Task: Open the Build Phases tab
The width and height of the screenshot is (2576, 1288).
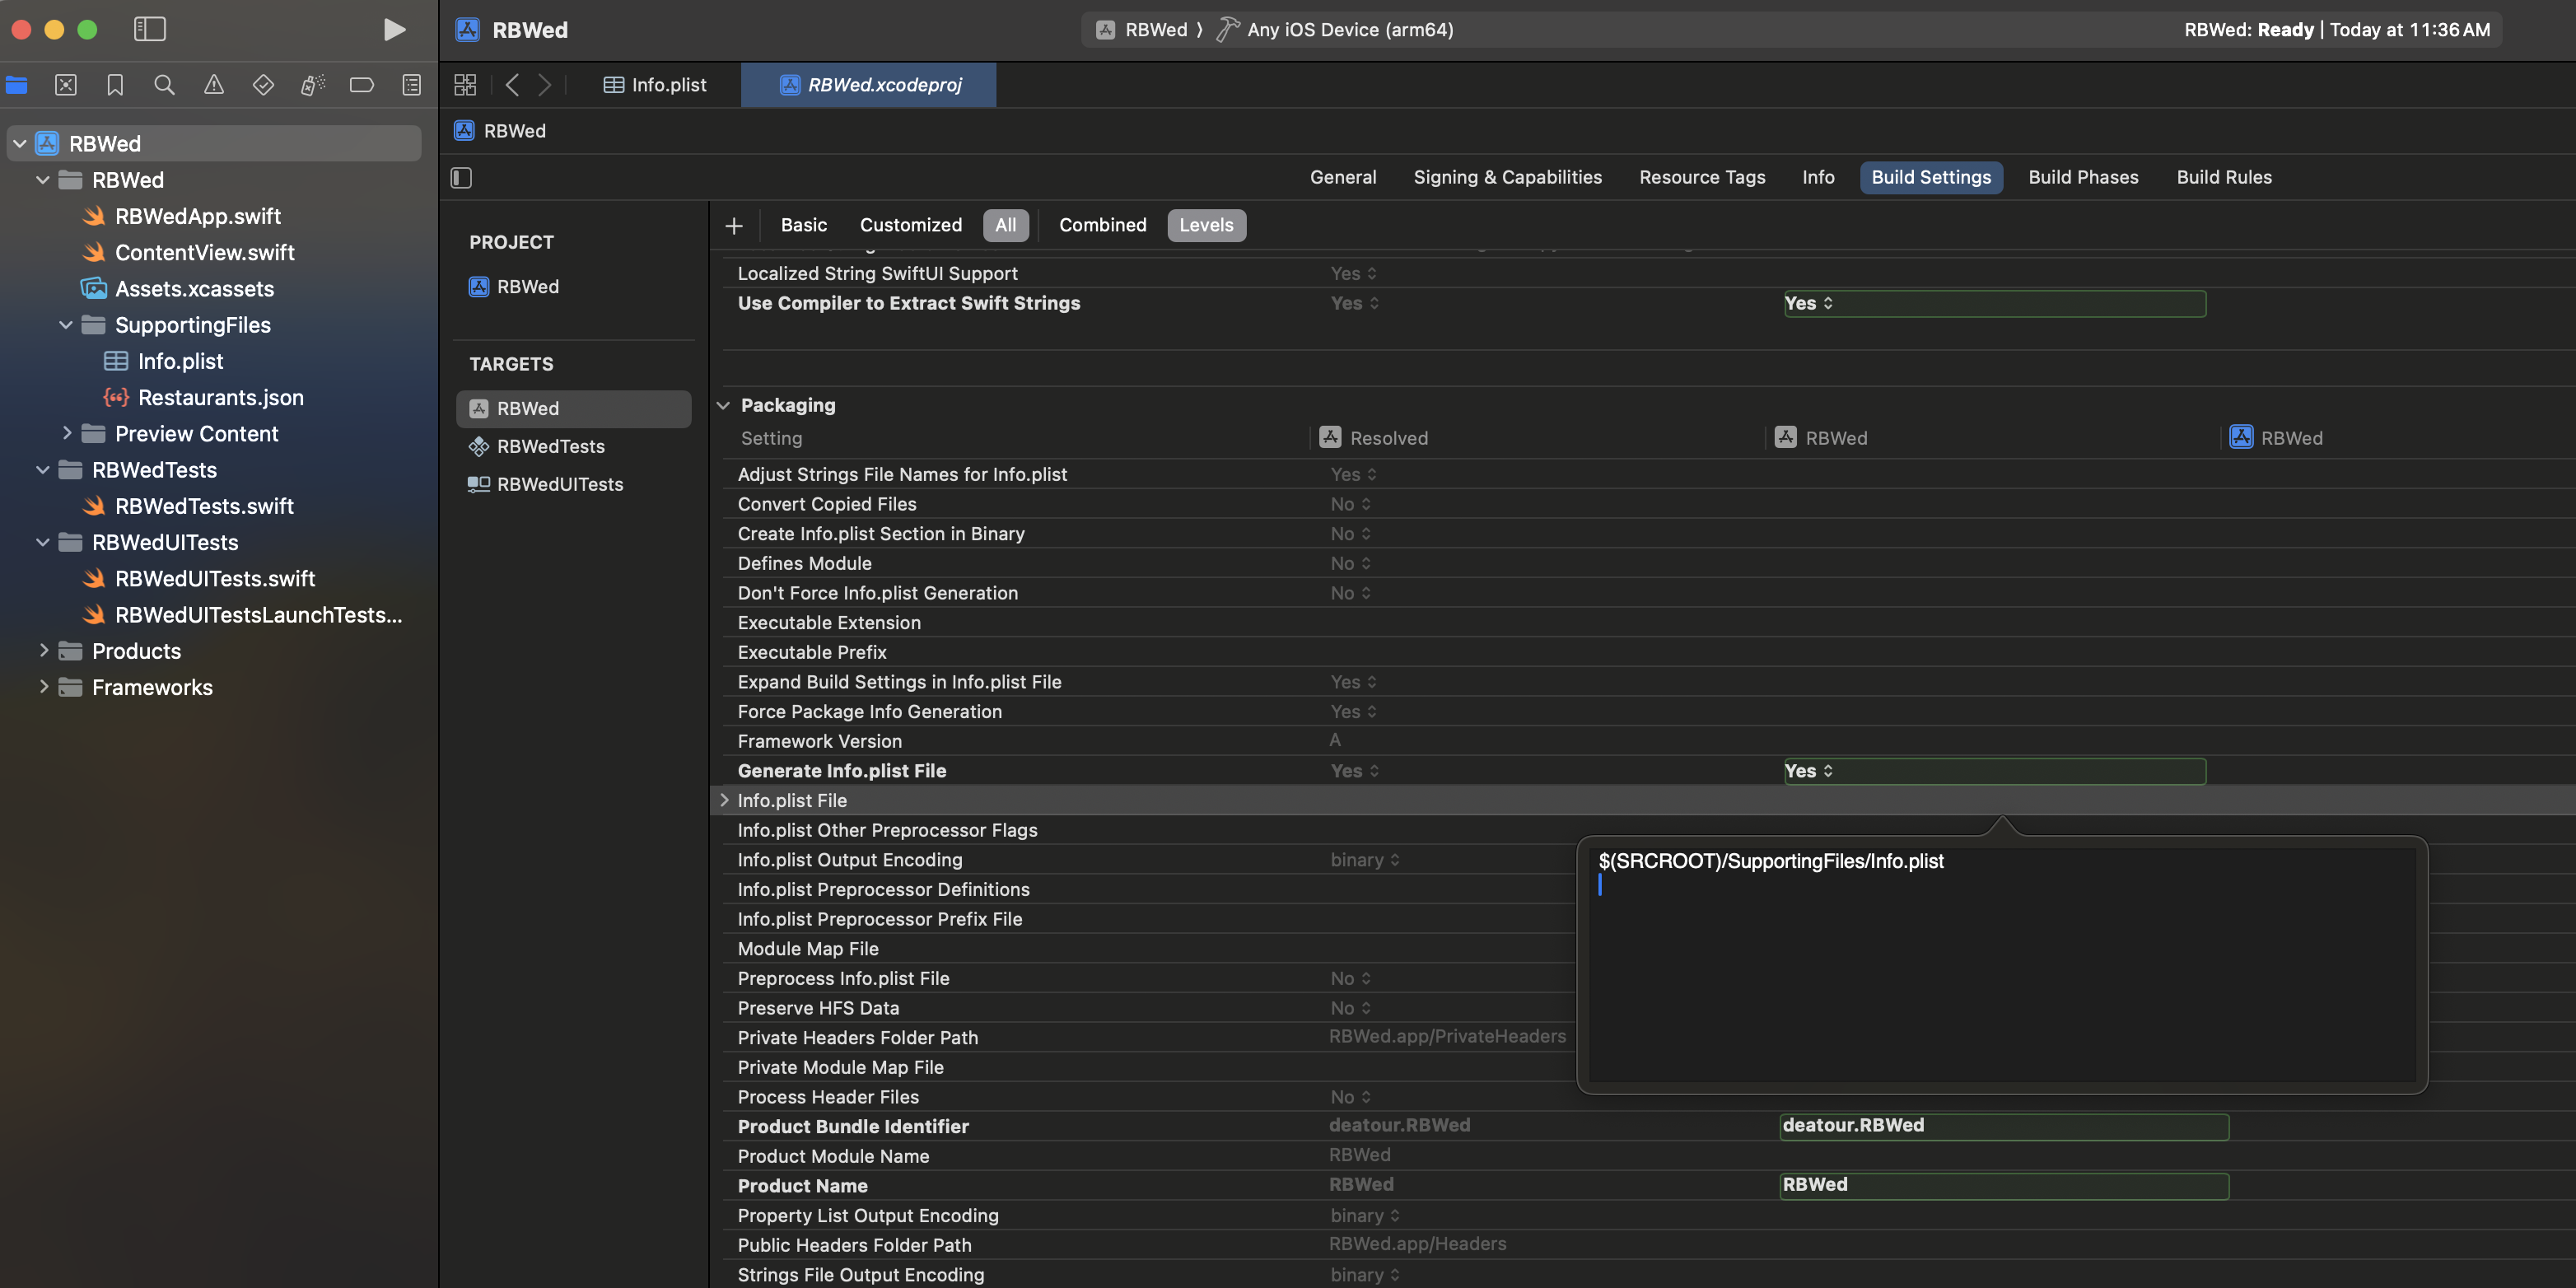Action: coord(2083,177)
